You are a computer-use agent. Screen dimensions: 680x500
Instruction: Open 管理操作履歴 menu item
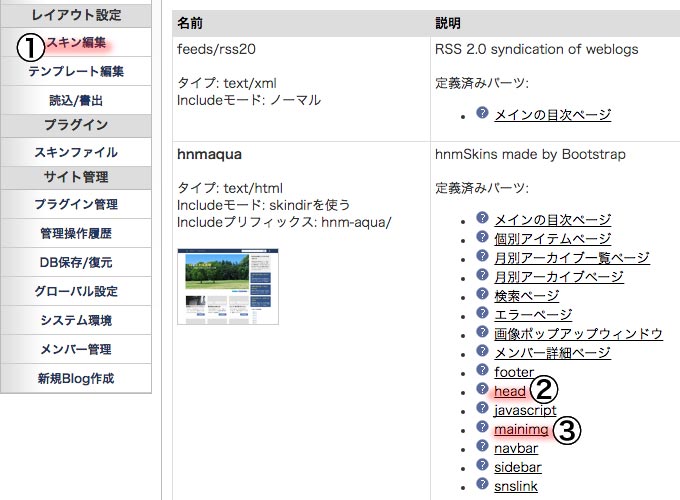tap(76, 233)
